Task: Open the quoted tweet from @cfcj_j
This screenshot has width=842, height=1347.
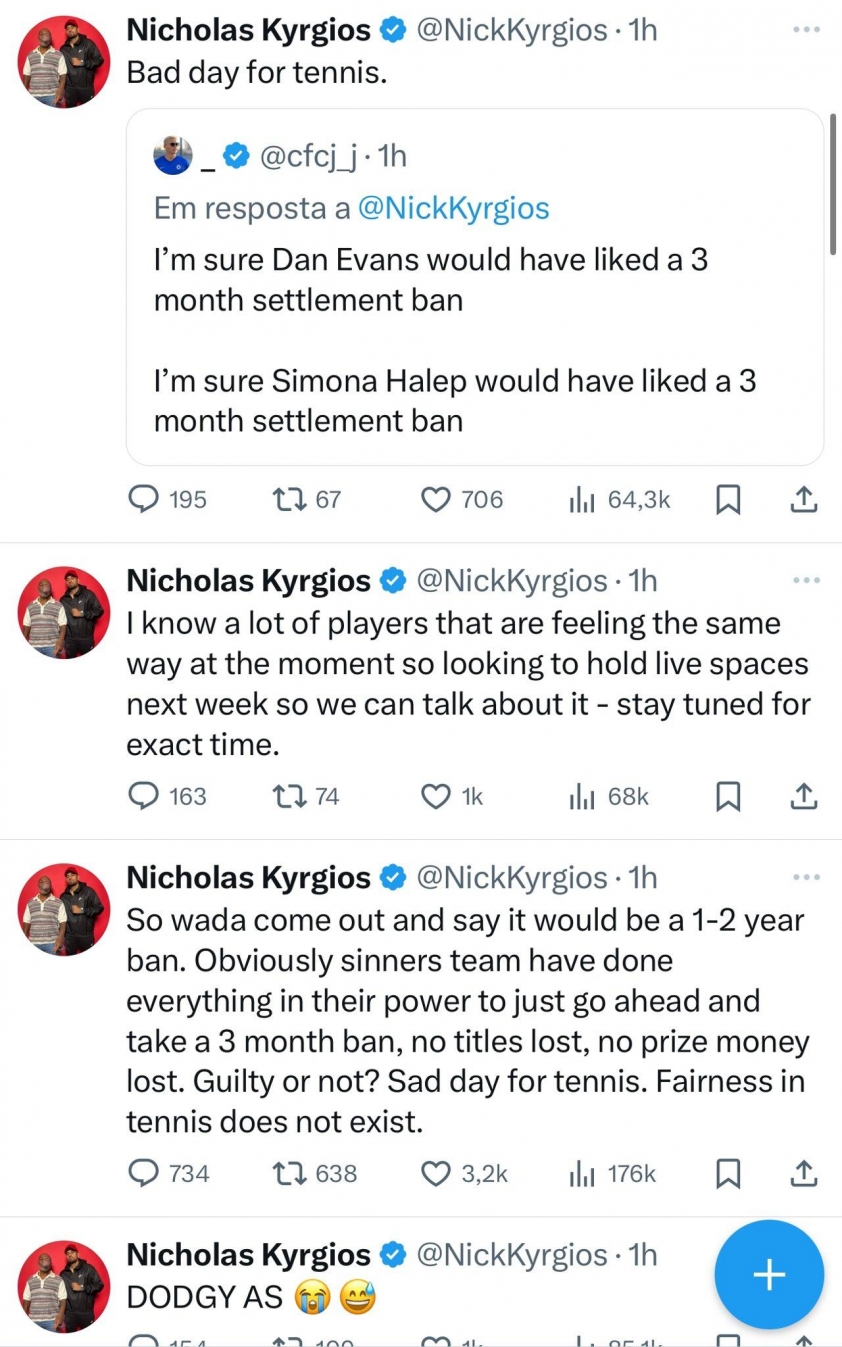Action: point(474,287)
